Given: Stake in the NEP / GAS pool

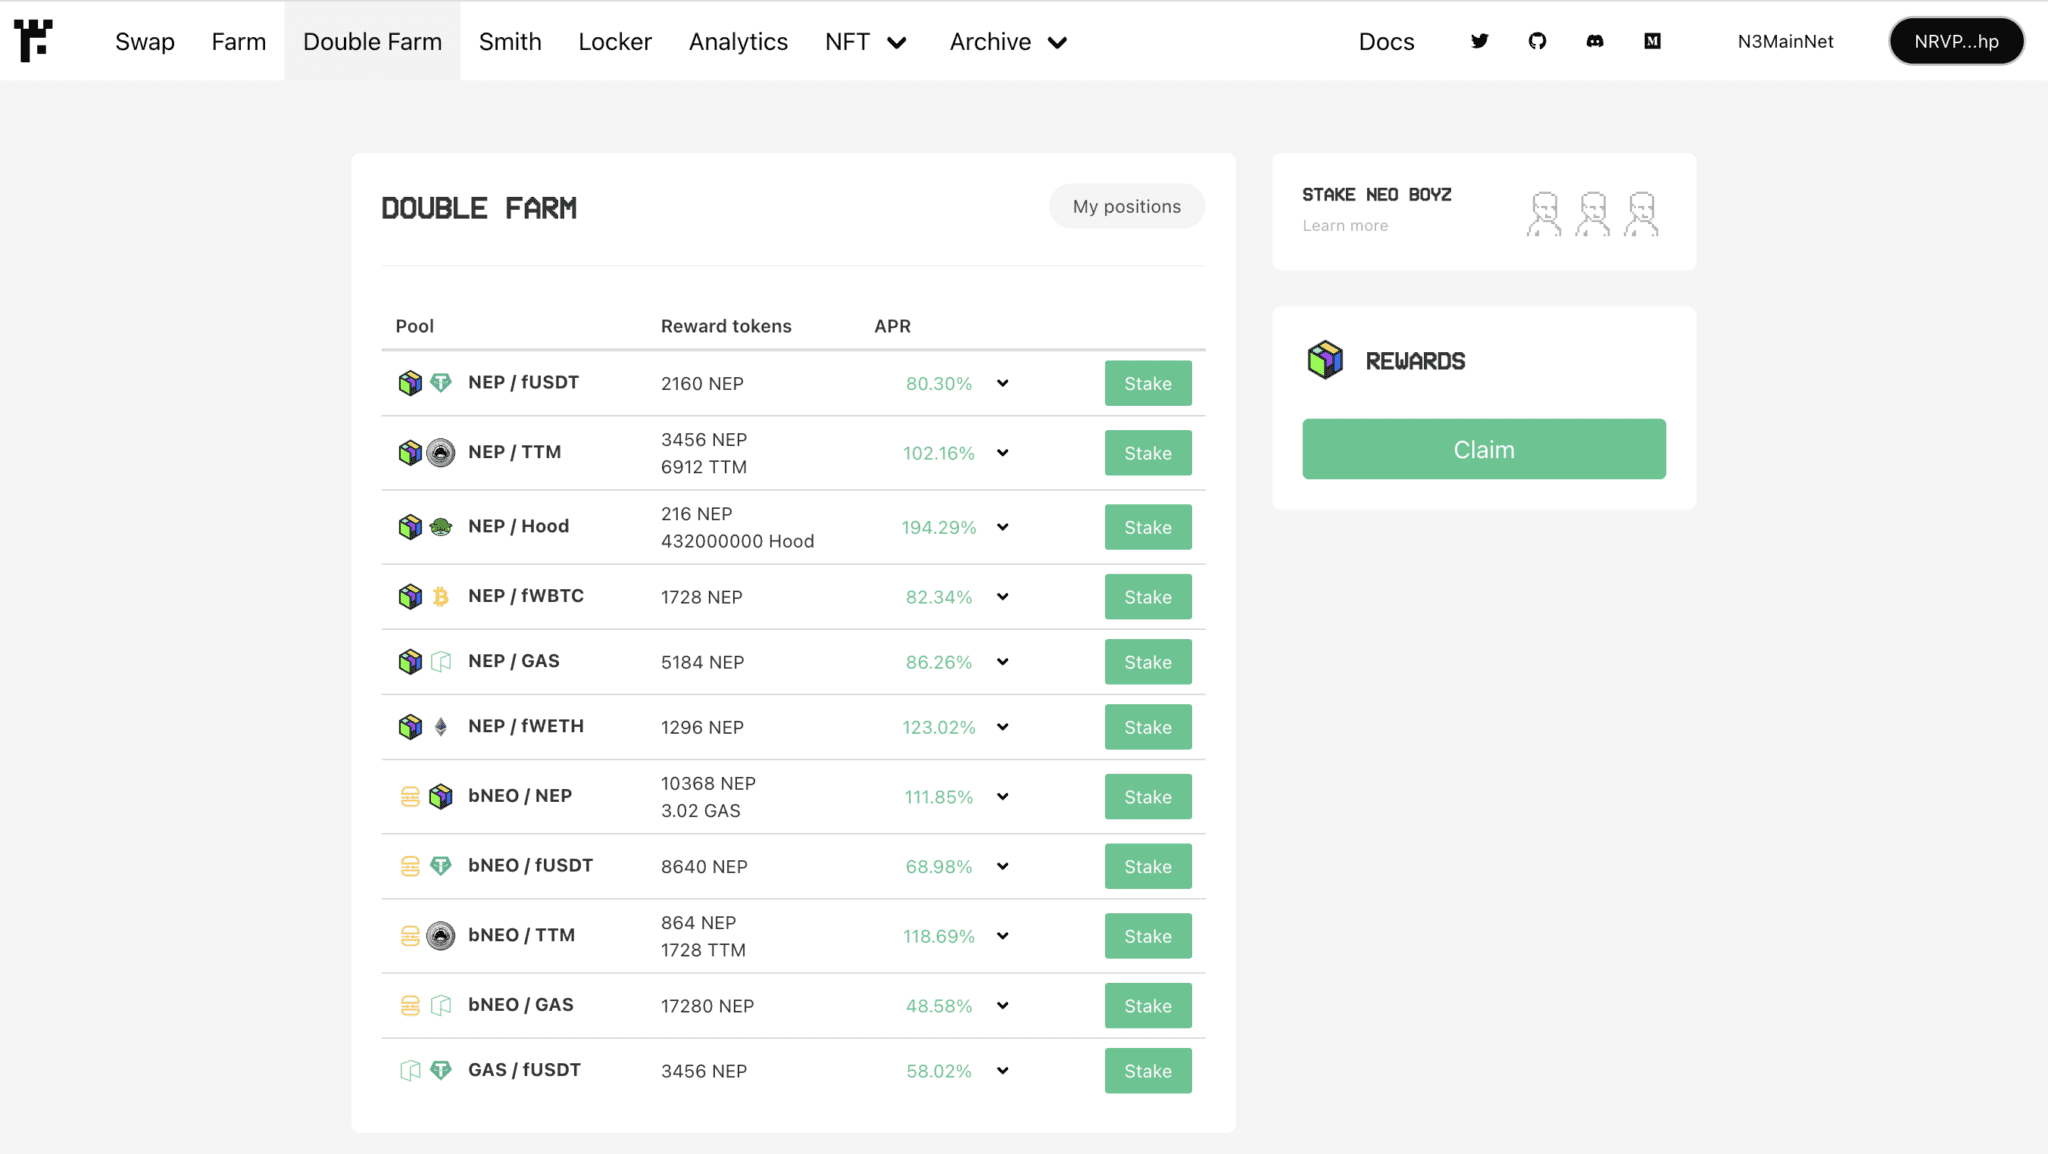Looking at the screenshot, I should pos(1148,662).
